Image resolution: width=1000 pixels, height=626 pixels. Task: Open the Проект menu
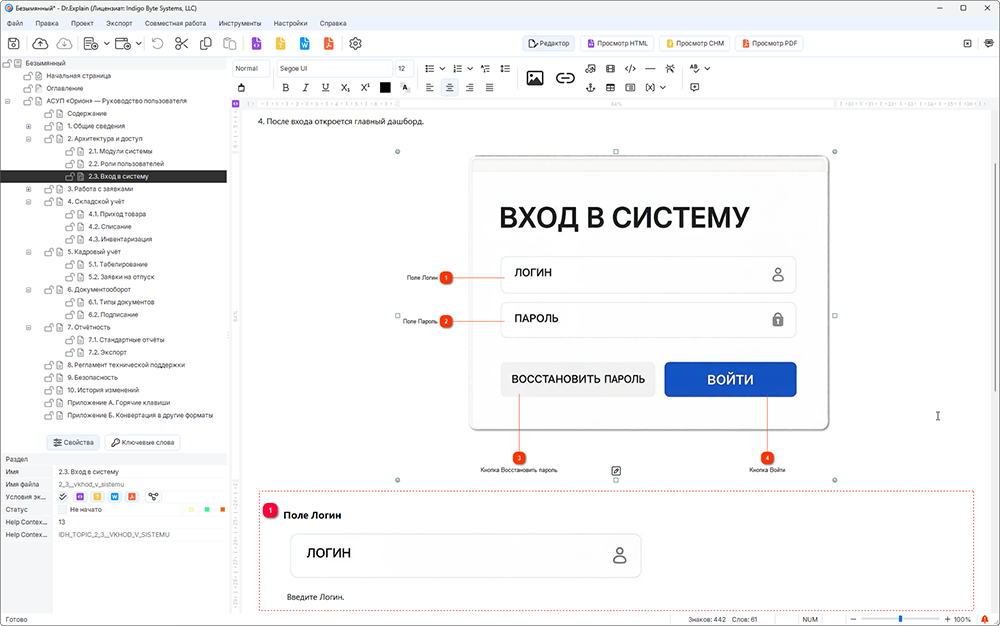coord(82,23)
